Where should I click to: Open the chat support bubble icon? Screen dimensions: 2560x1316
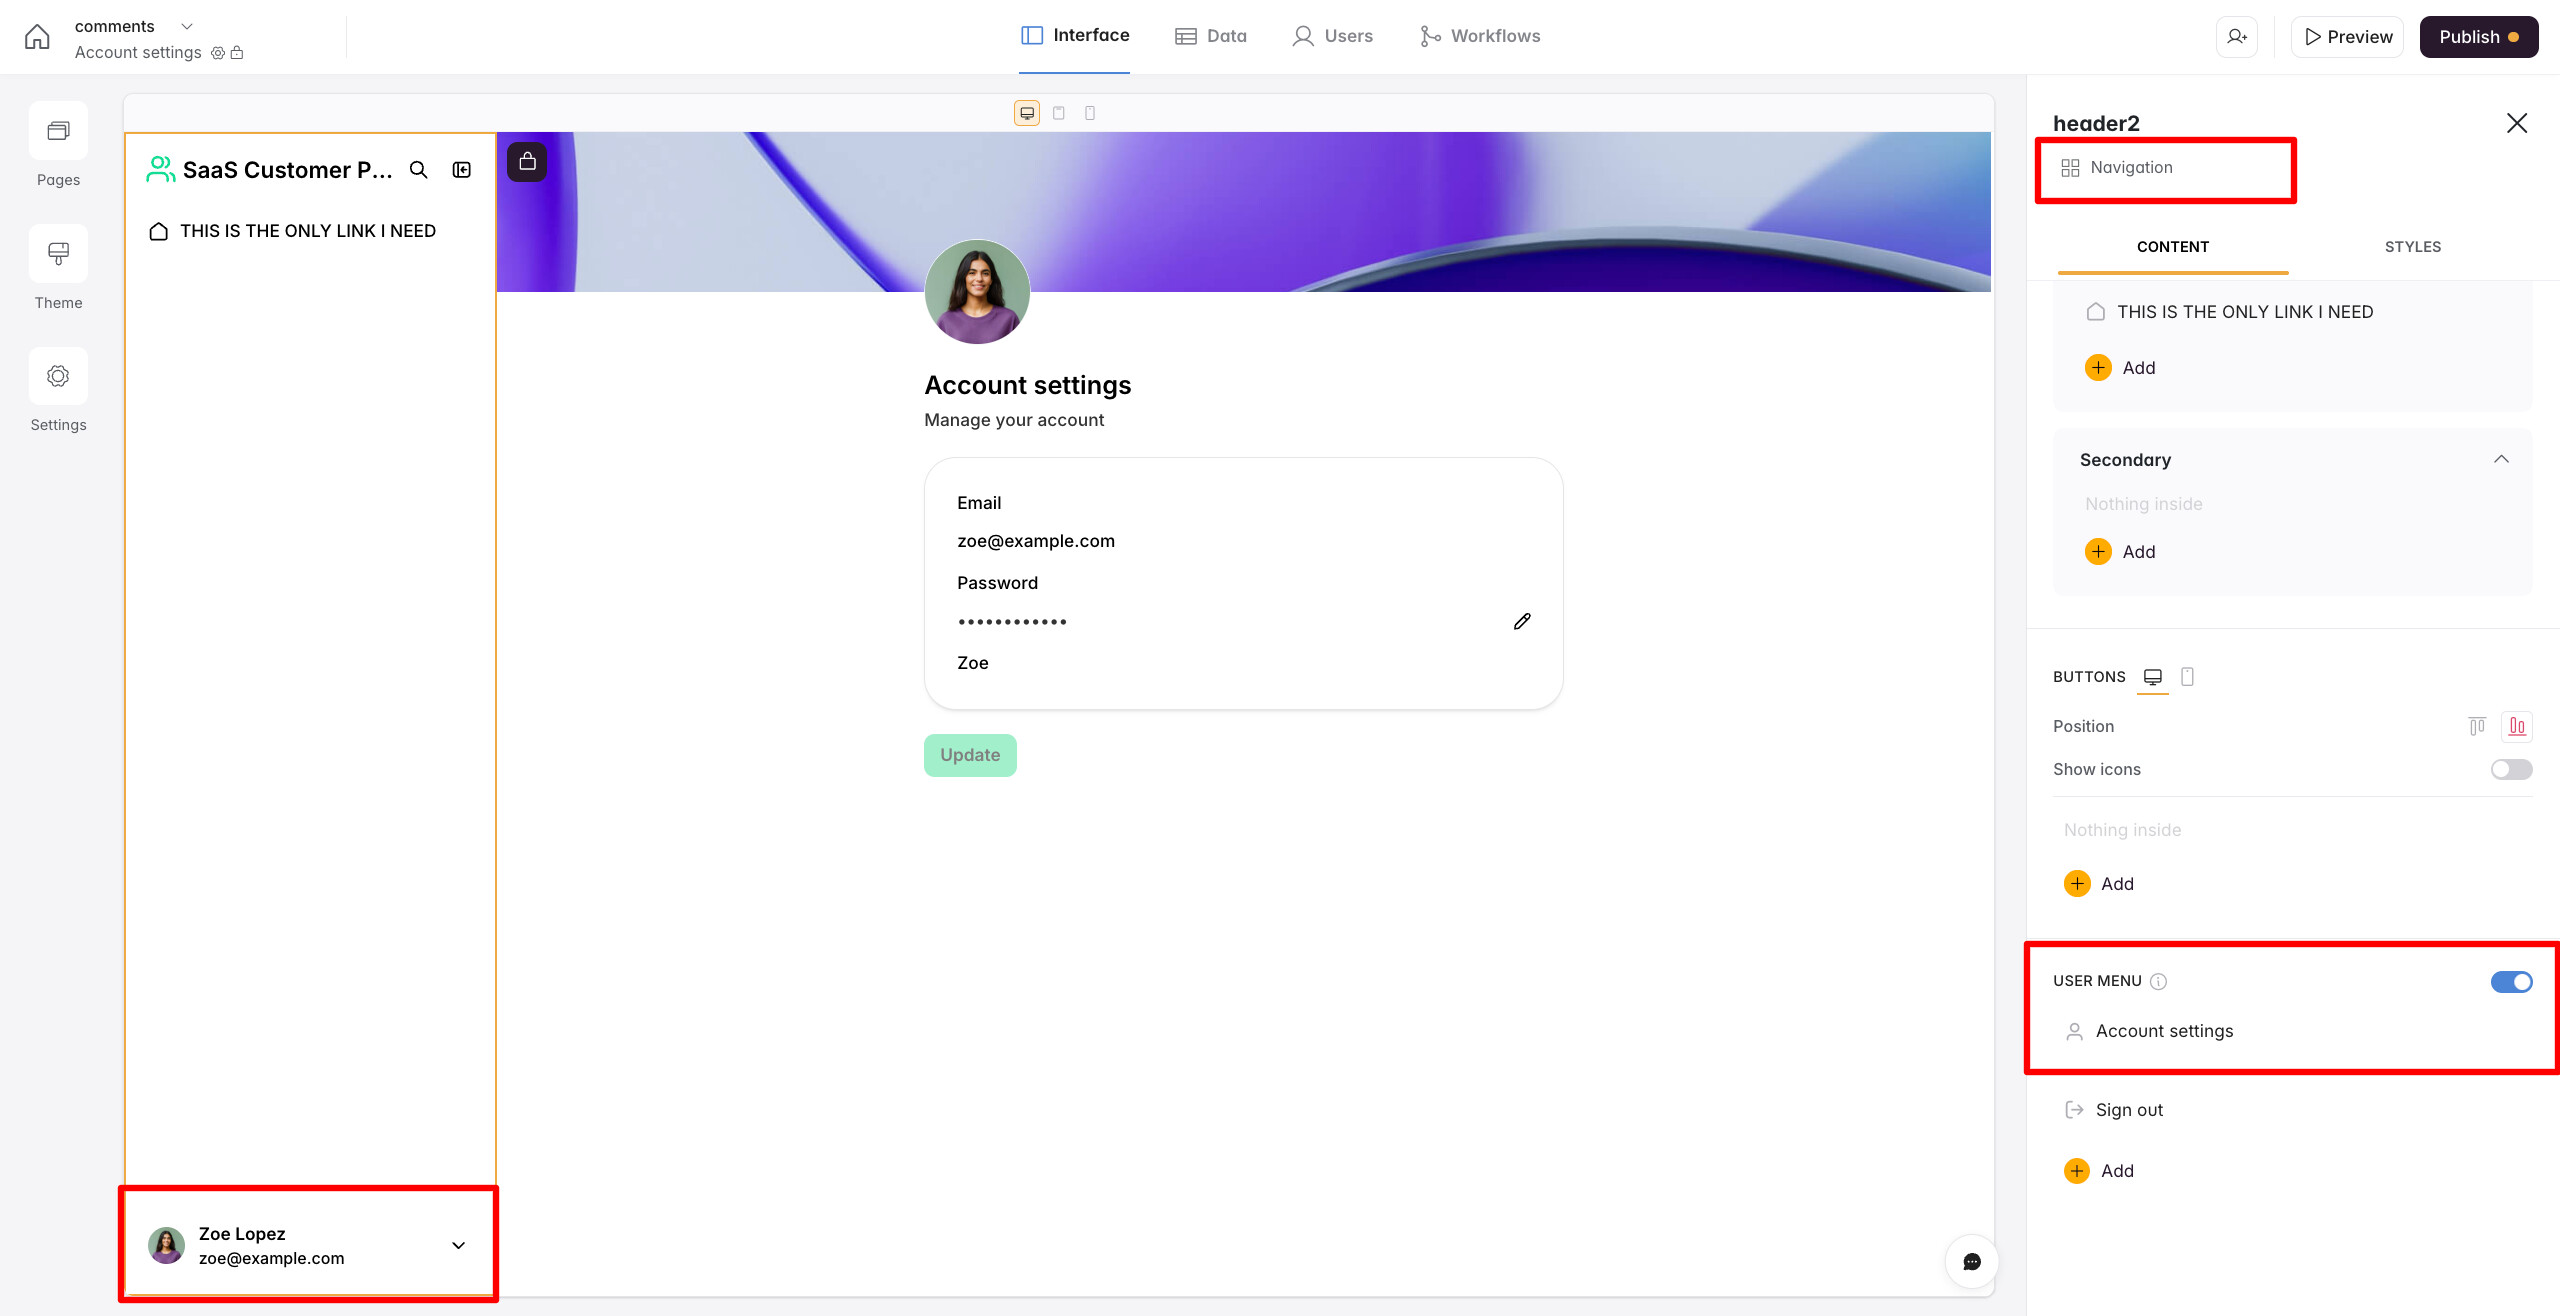[1971, 1262]
